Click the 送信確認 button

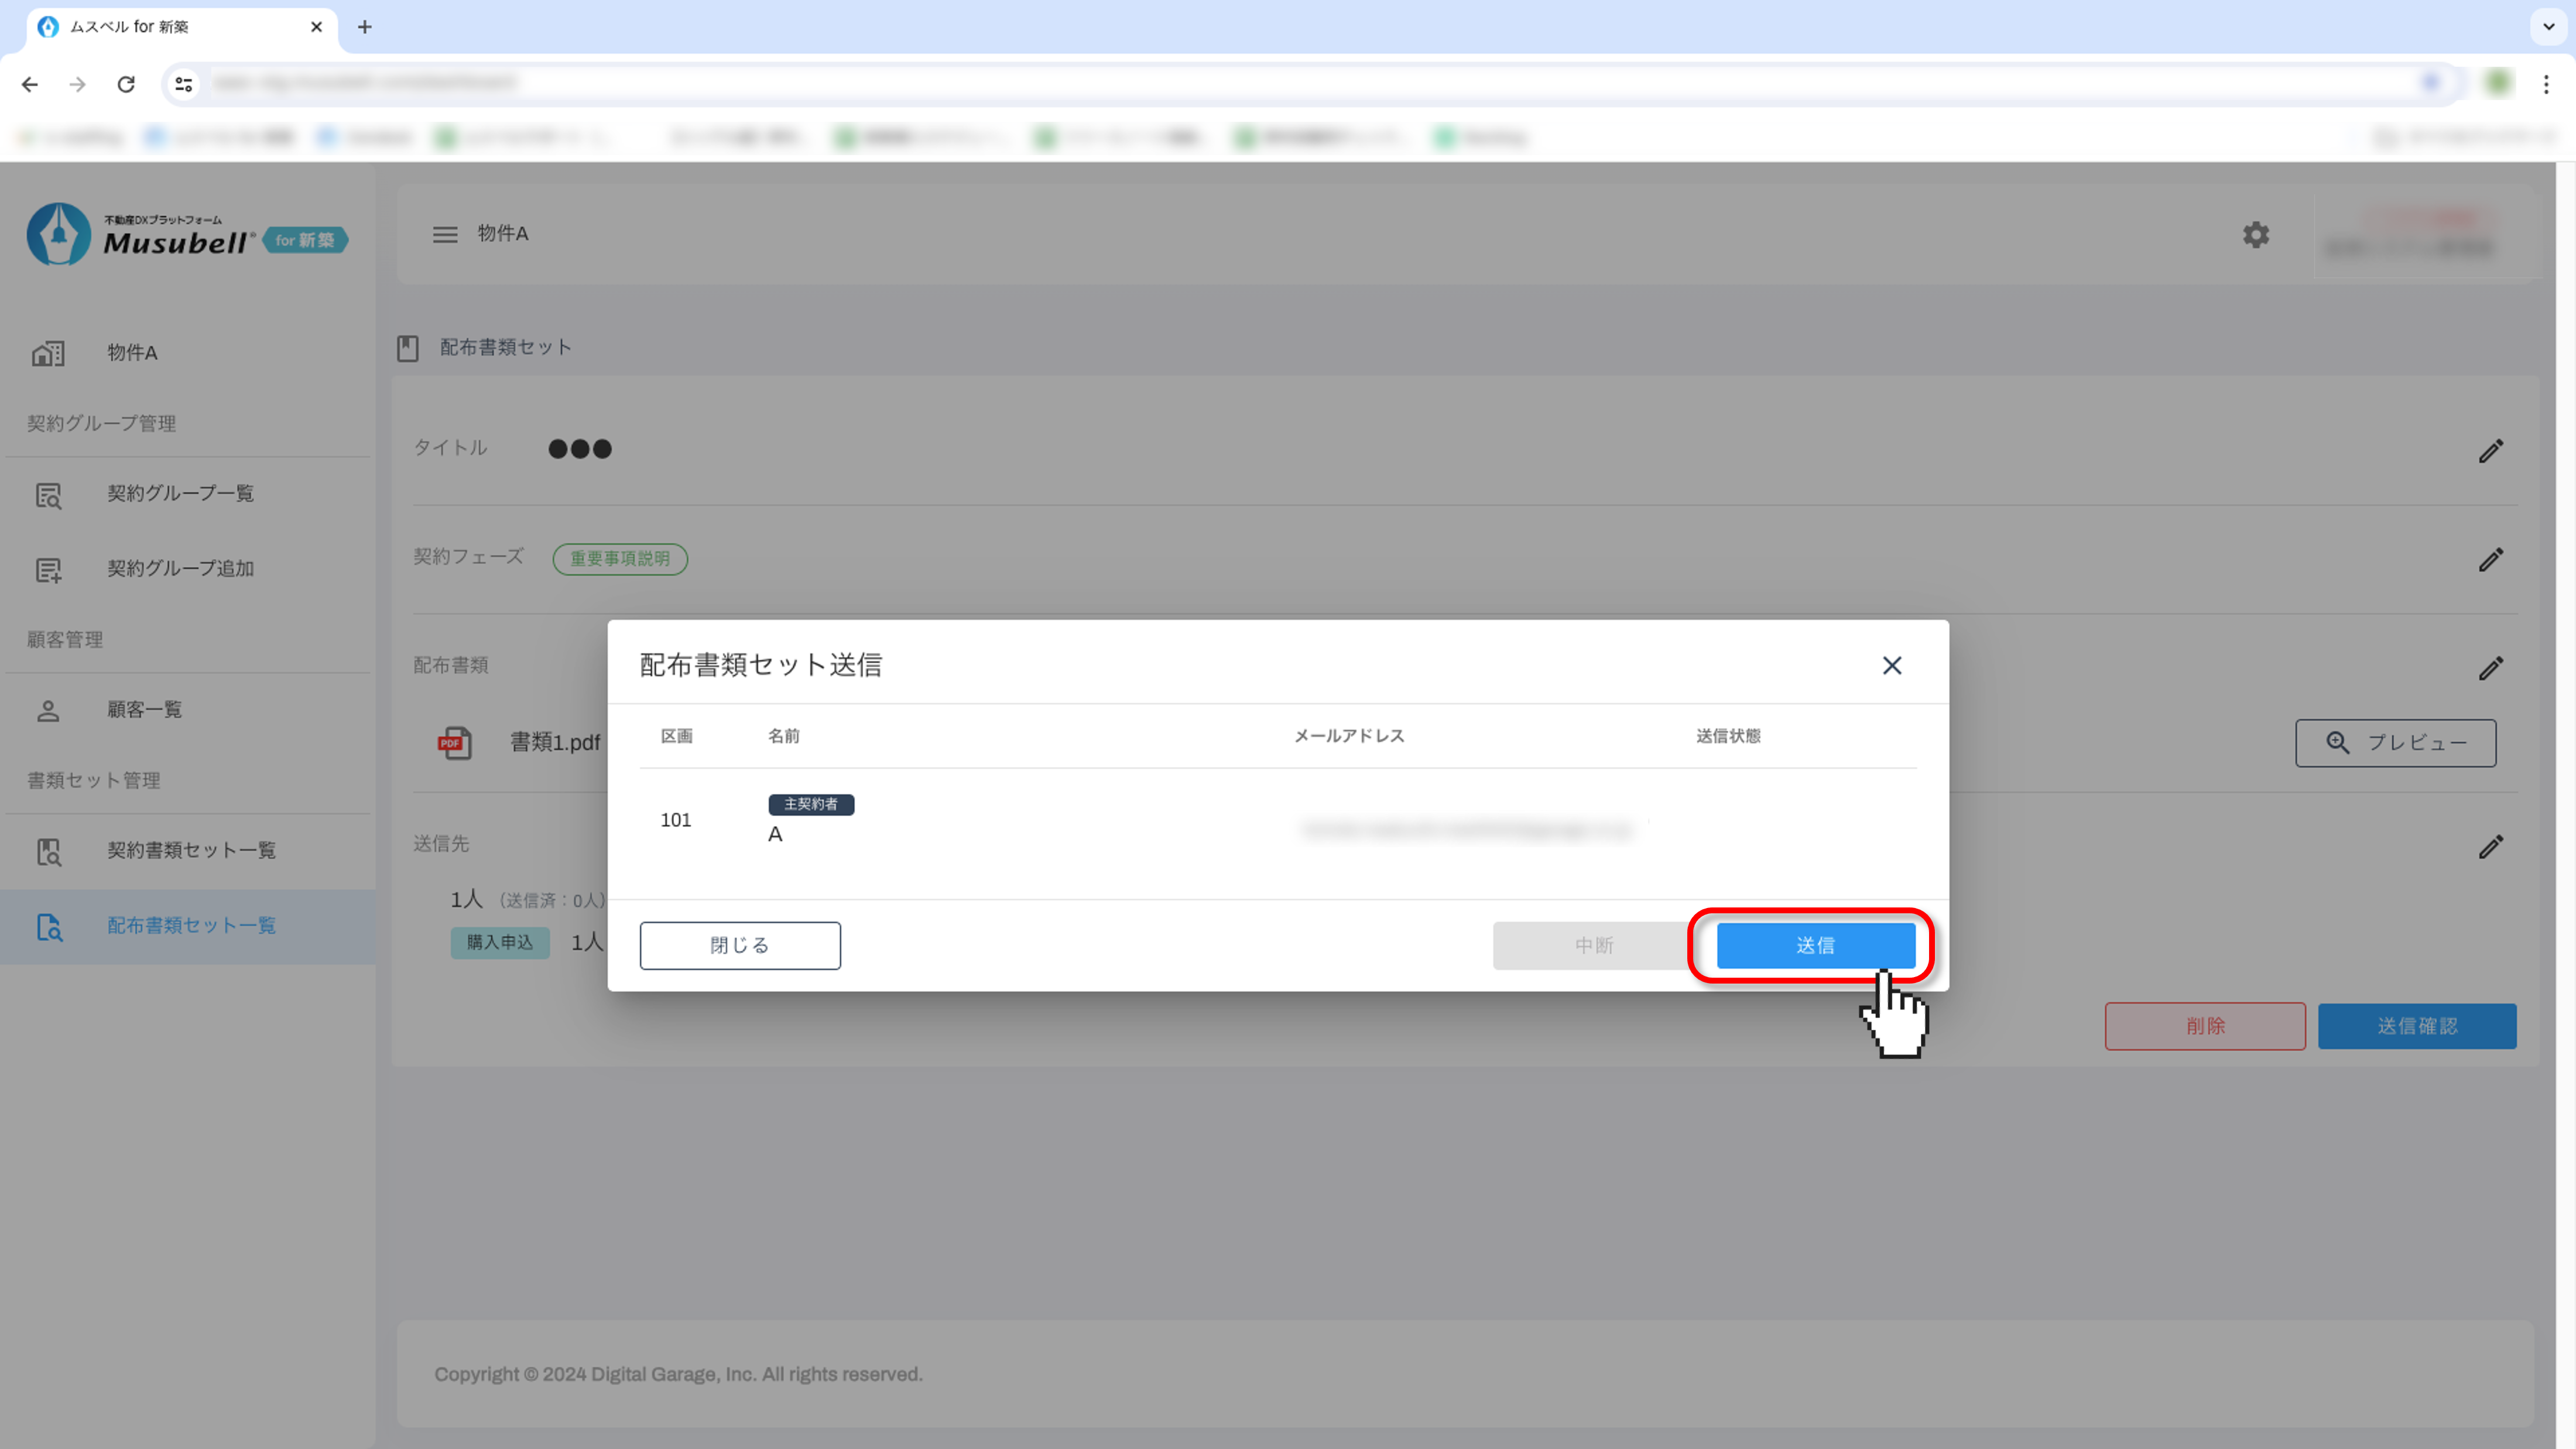click(2416, 1026)
